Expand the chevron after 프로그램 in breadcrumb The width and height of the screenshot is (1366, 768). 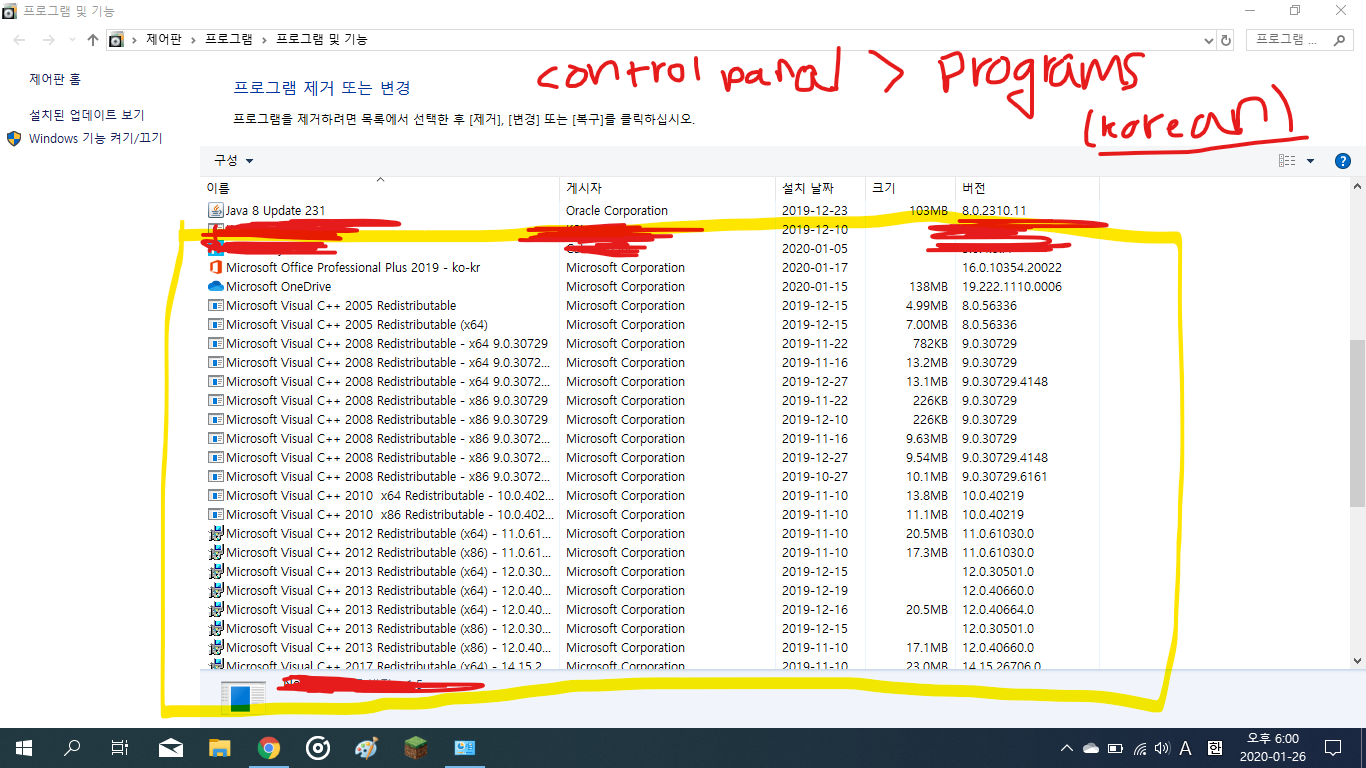click(264, 40)
